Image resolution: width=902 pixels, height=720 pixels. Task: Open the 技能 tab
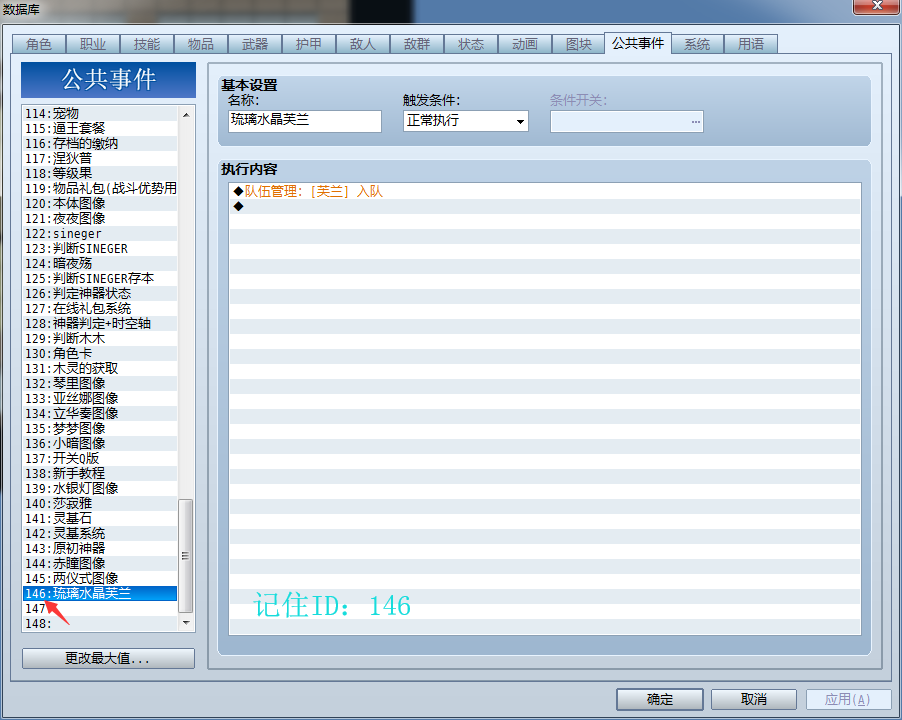point(147,44)
